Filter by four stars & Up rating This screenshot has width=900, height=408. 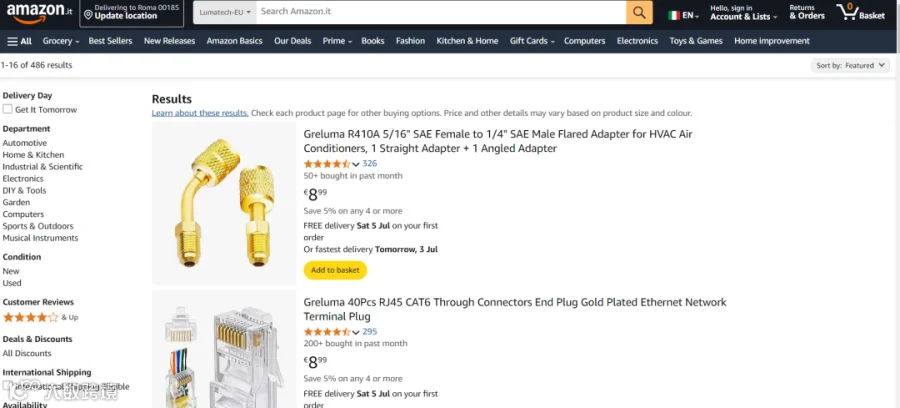click(40, 317)
